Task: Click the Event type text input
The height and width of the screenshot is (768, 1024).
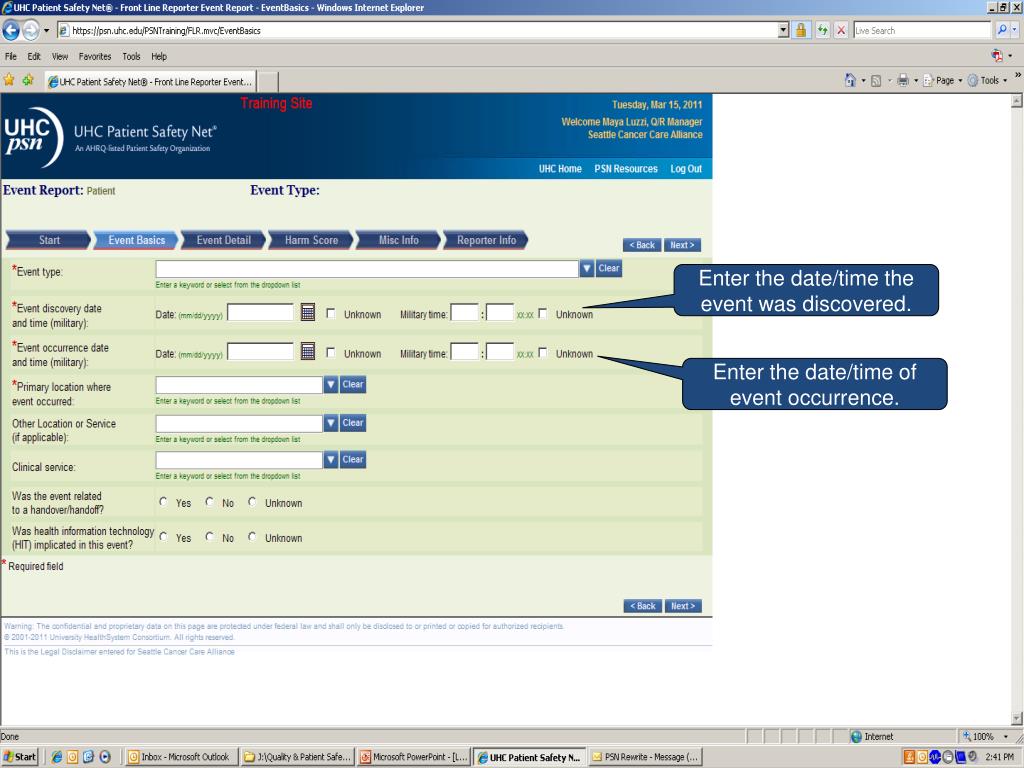Action: tap(367, 268)
